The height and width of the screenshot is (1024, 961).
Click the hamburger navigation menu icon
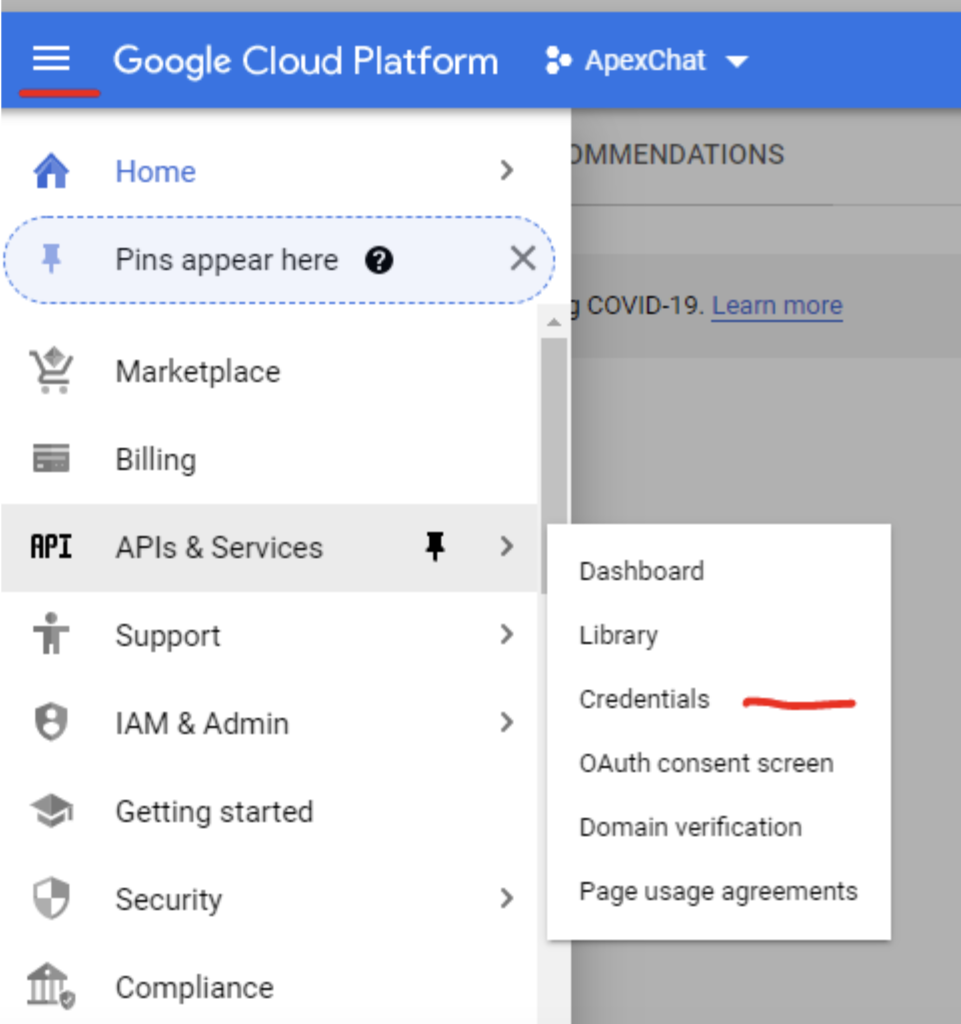click(x=51, y=60)
